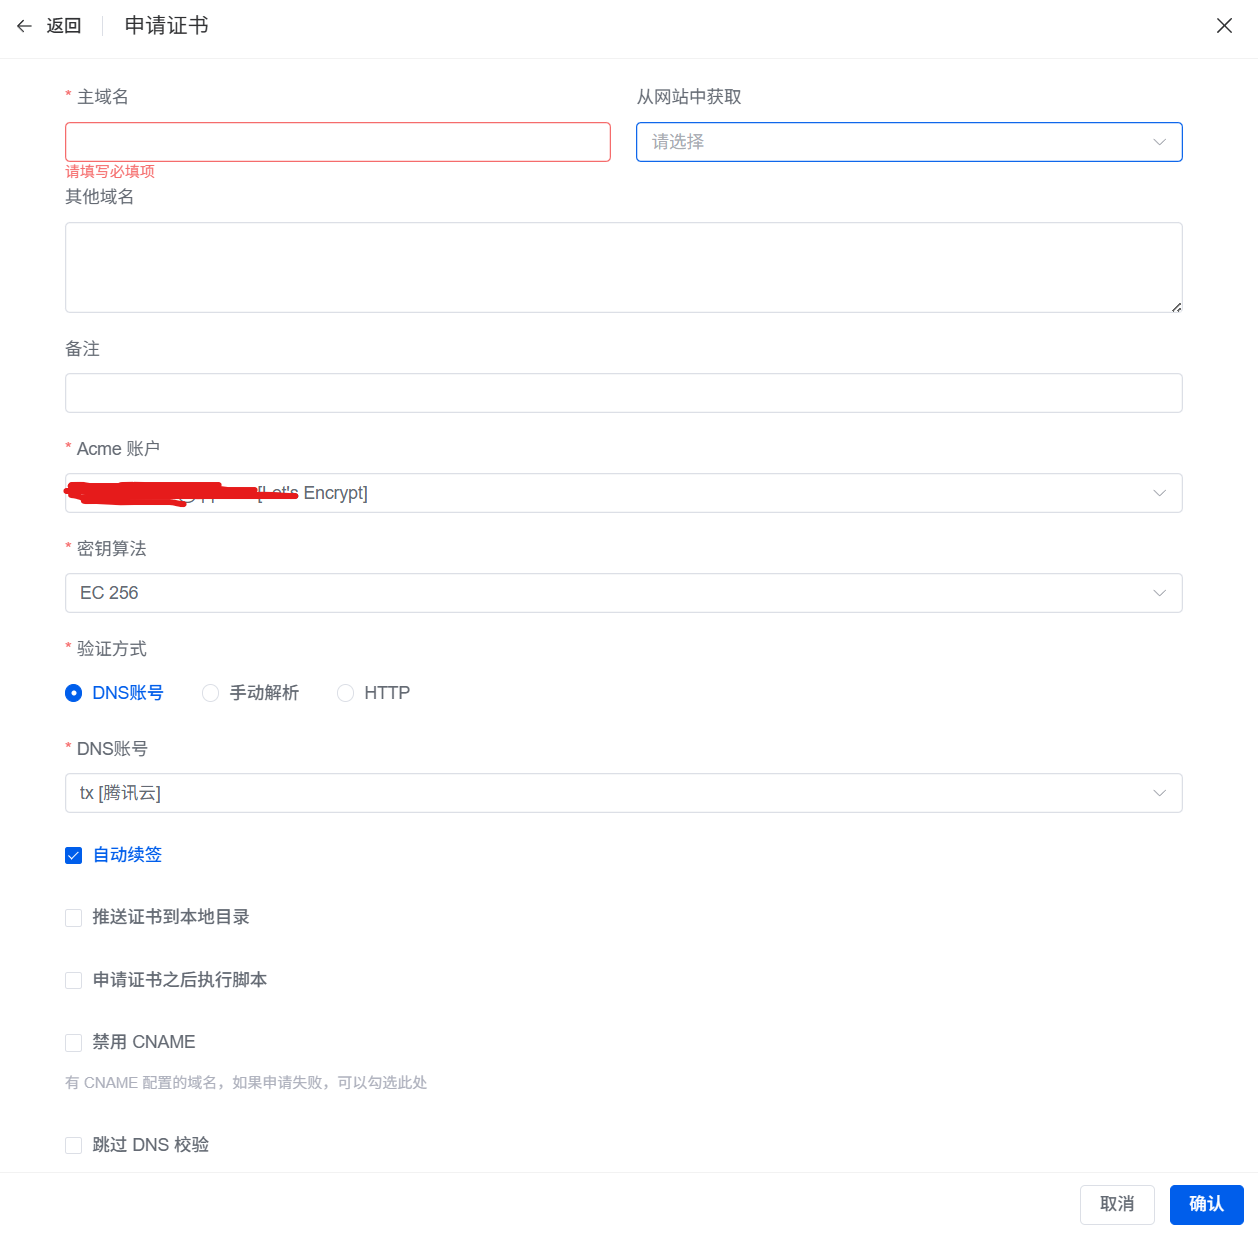This screenshot has height=1237, width=1258.
Task: Check 申请证书之后执行脚本 option
Action: coord(74,980)
